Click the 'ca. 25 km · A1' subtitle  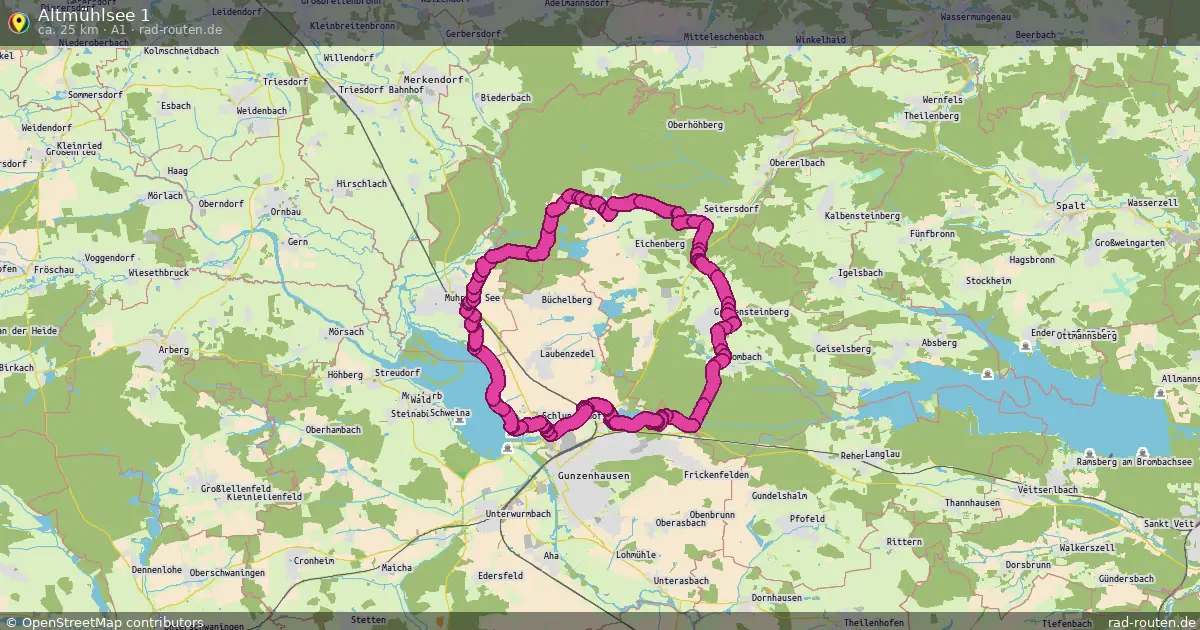[82, 30]
